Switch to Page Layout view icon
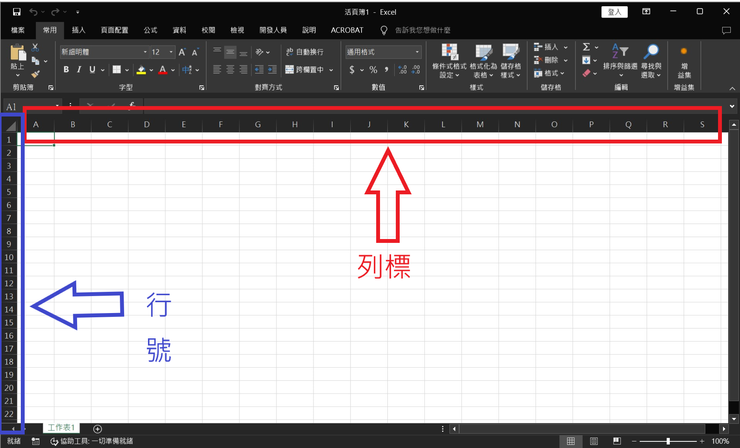Viewport: 740px width, 448px height. 594,441
